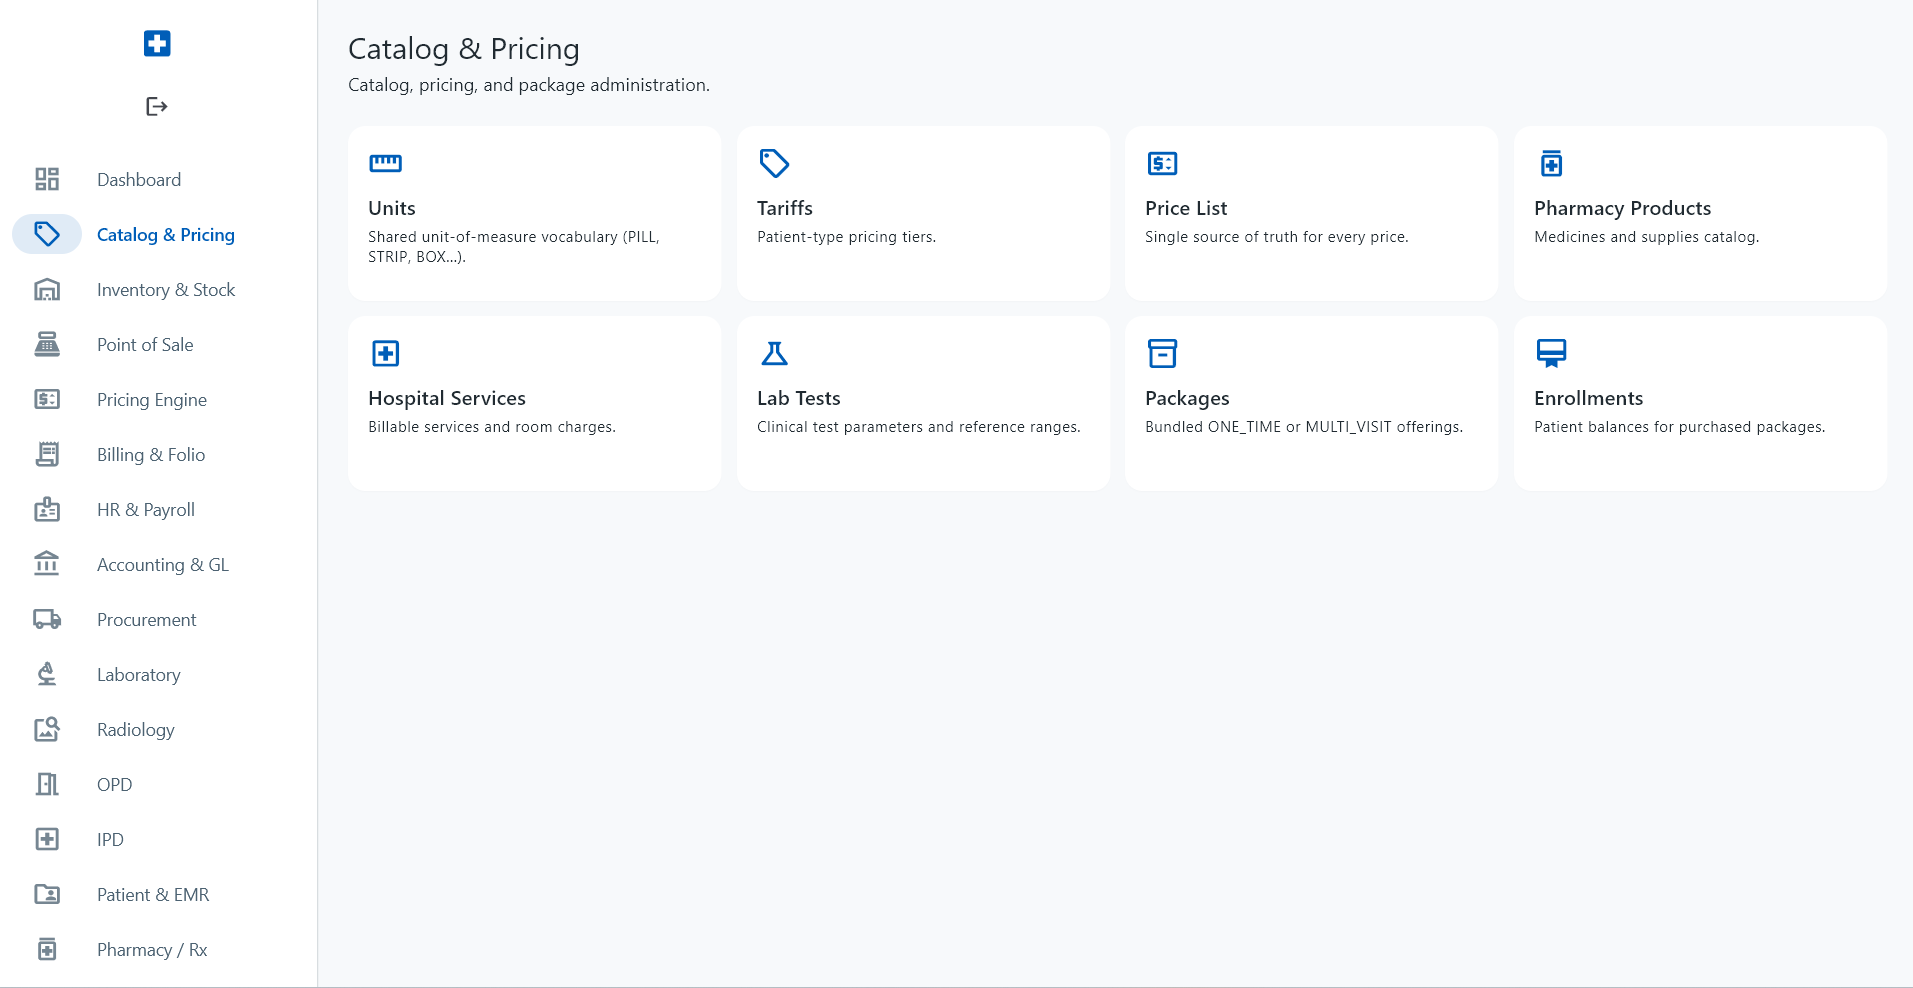Go to Point of Sale label
The width and height of the screenshot is (1913, 988).
click(x=145, y=345)
